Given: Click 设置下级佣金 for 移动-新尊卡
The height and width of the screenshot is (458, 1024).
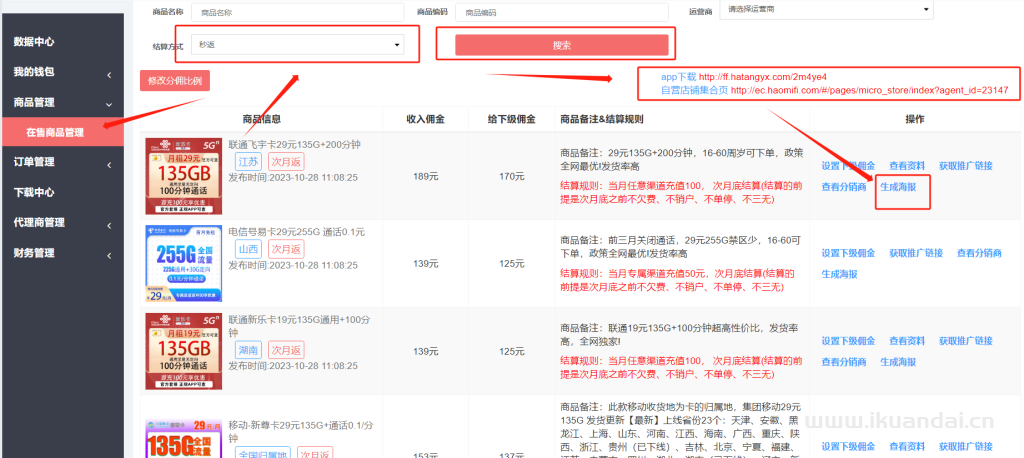Looking at the screenshot, I should 848,447.
